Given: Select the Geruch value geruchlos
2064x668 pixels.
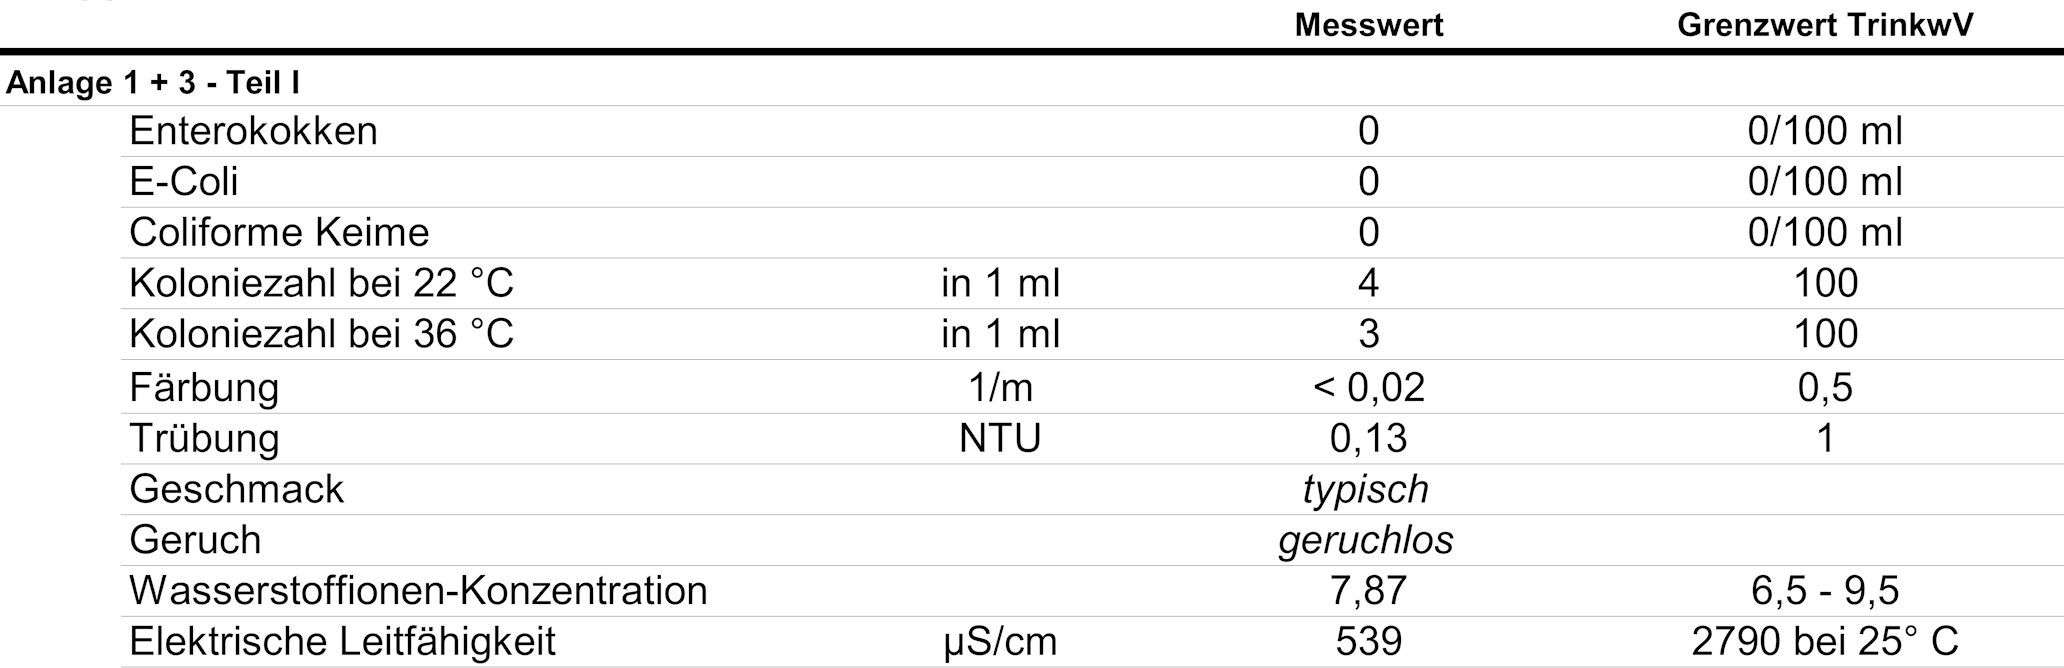Looking at the screenshot, I should tap(1366, 540).
